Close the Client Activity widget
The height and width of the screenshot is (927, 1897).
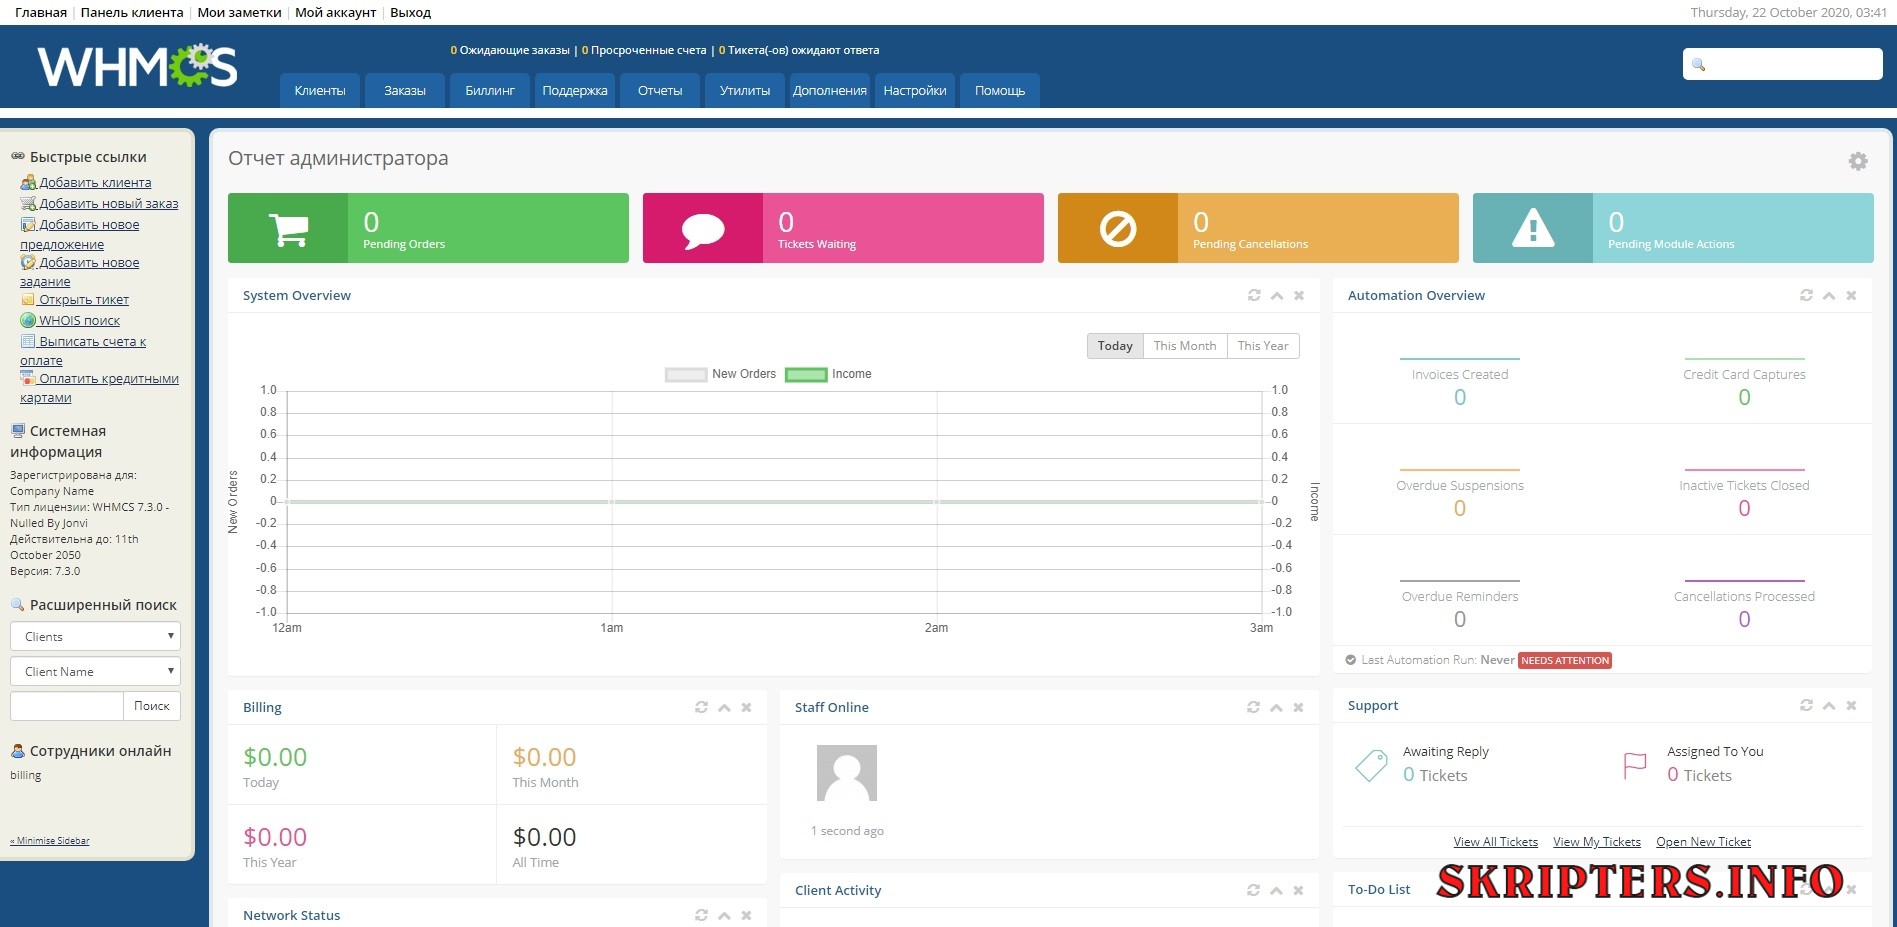pos(1298,890)
